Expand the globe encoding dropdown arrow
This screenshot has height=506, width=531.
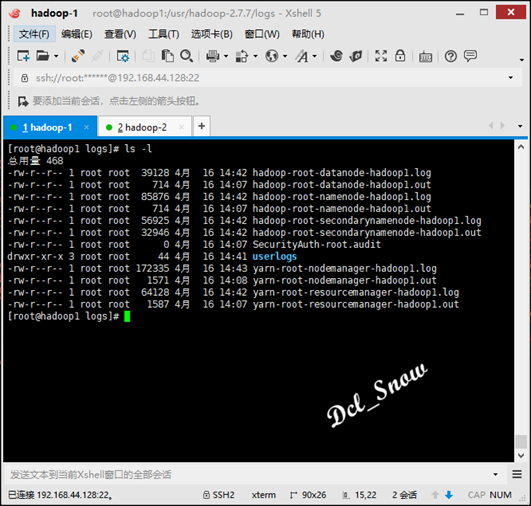point(285,56)
